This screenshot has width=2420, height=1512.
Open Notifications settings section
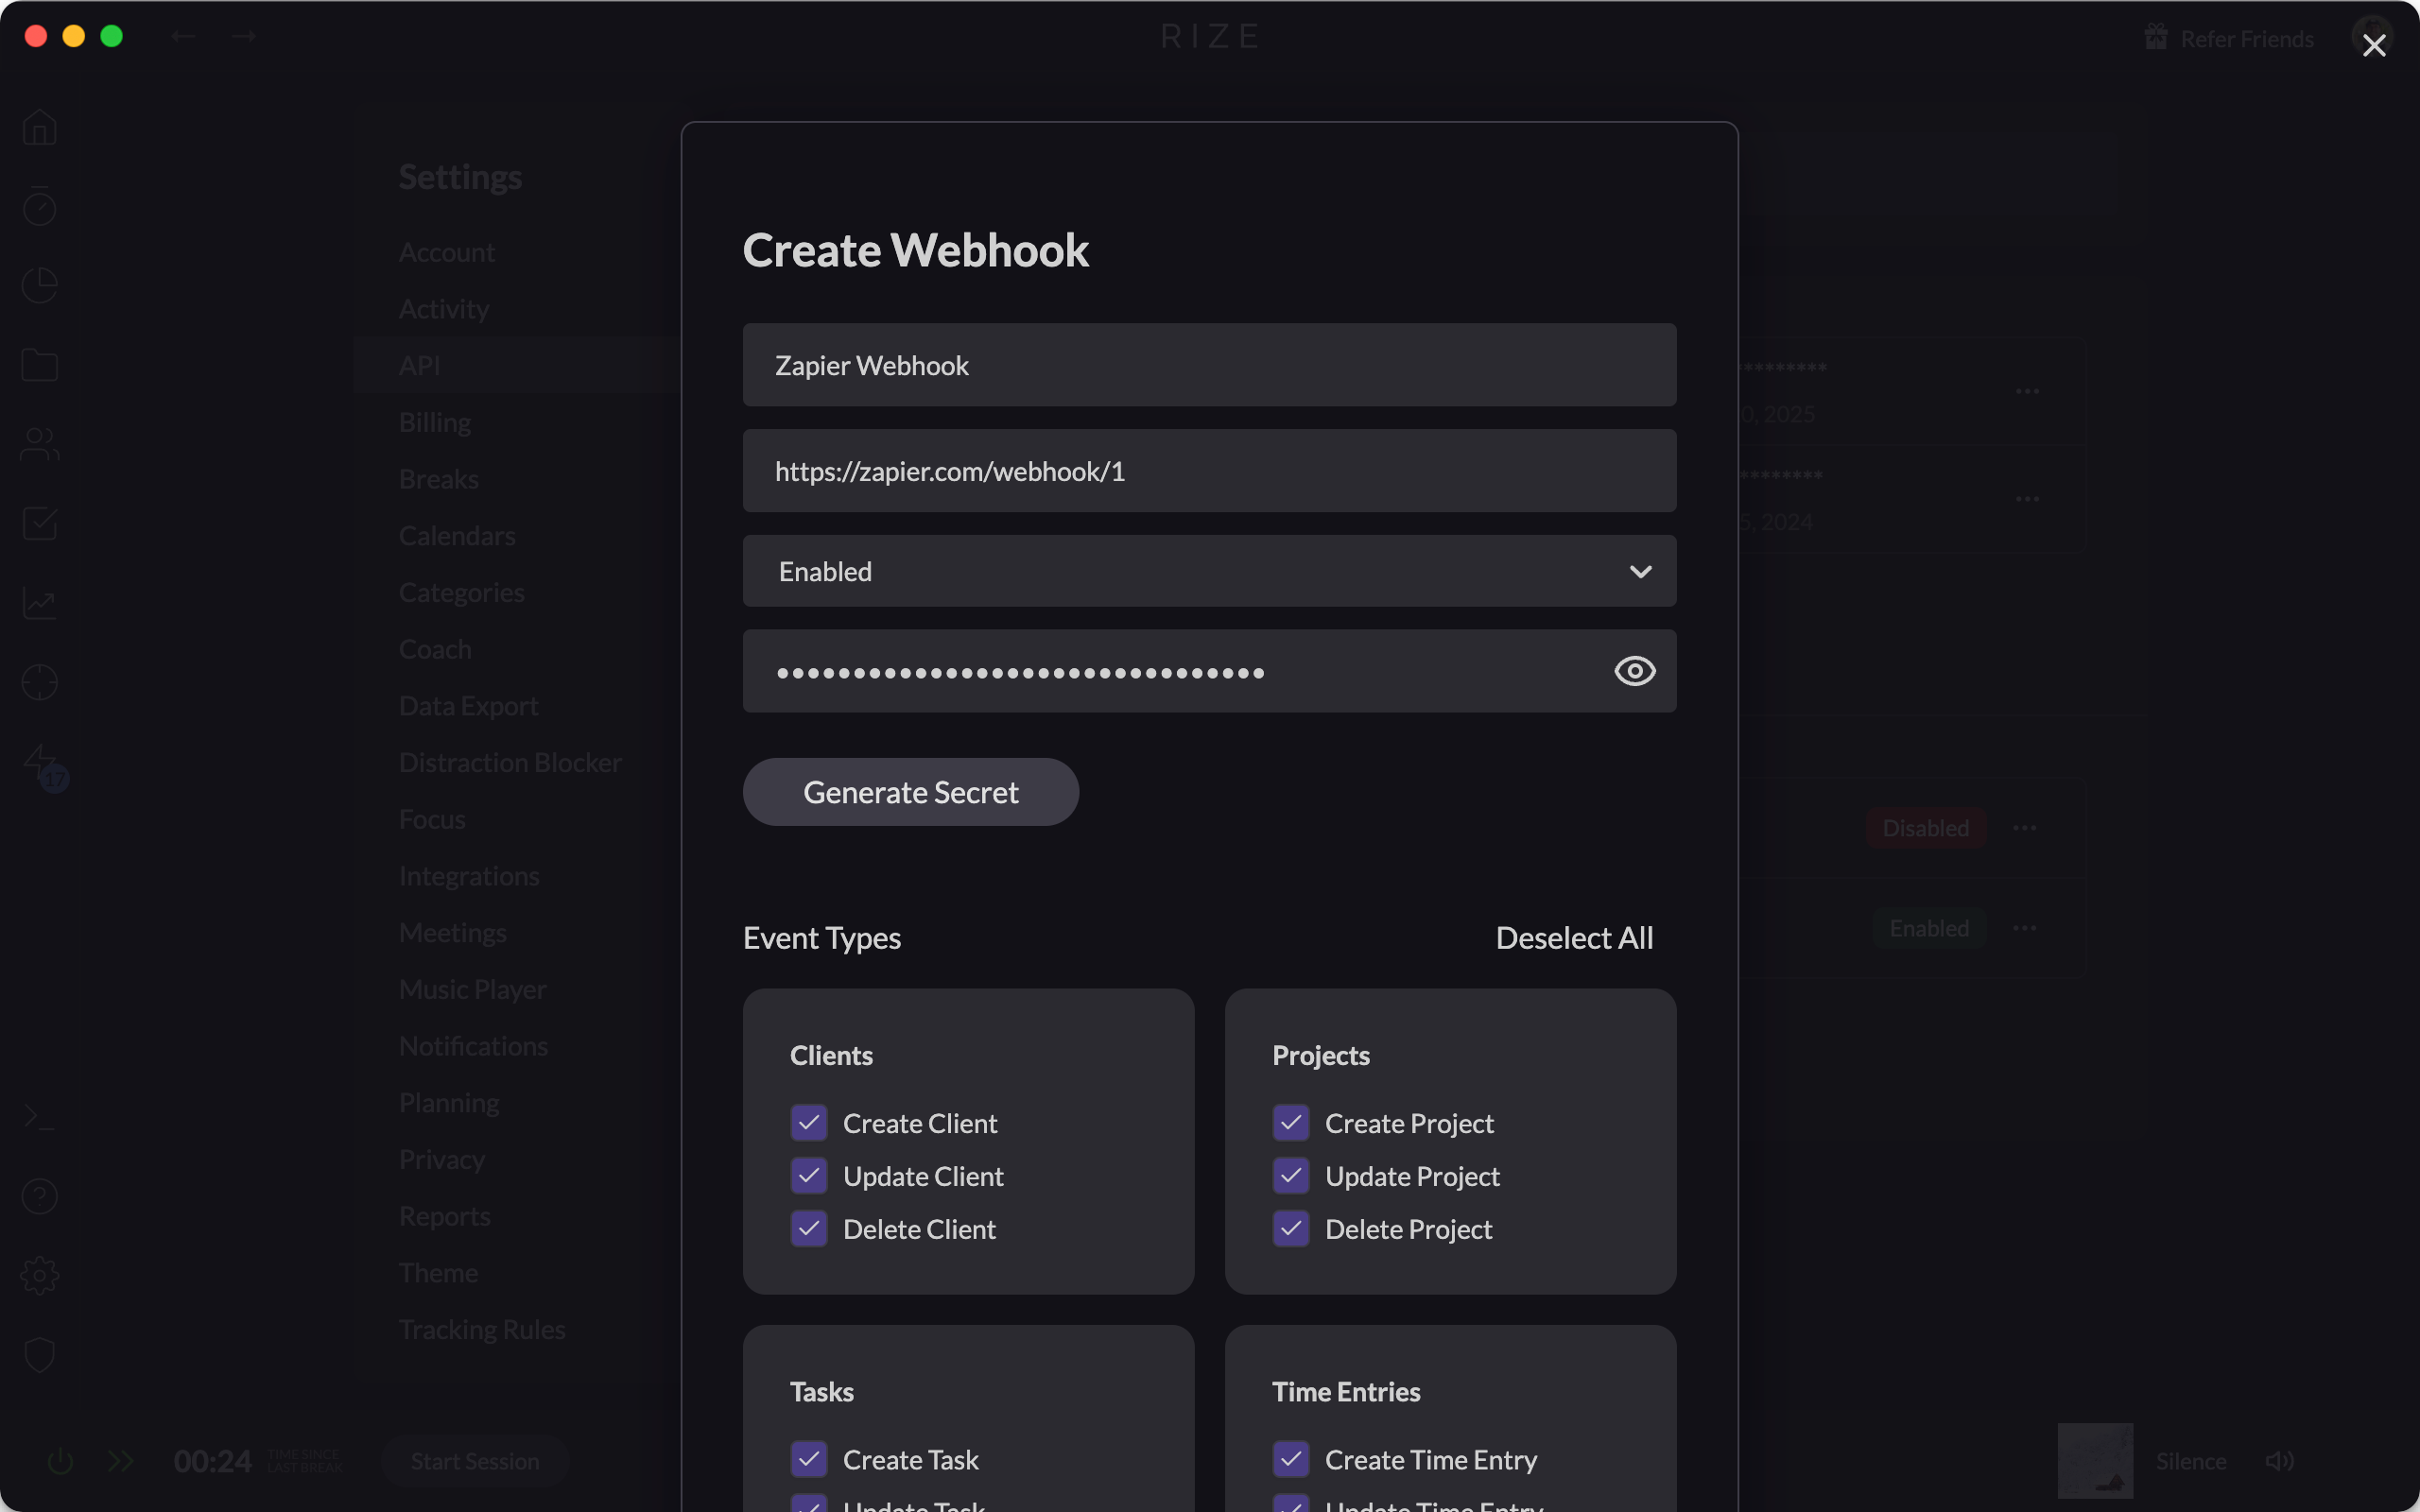(x=473, y=1046)
